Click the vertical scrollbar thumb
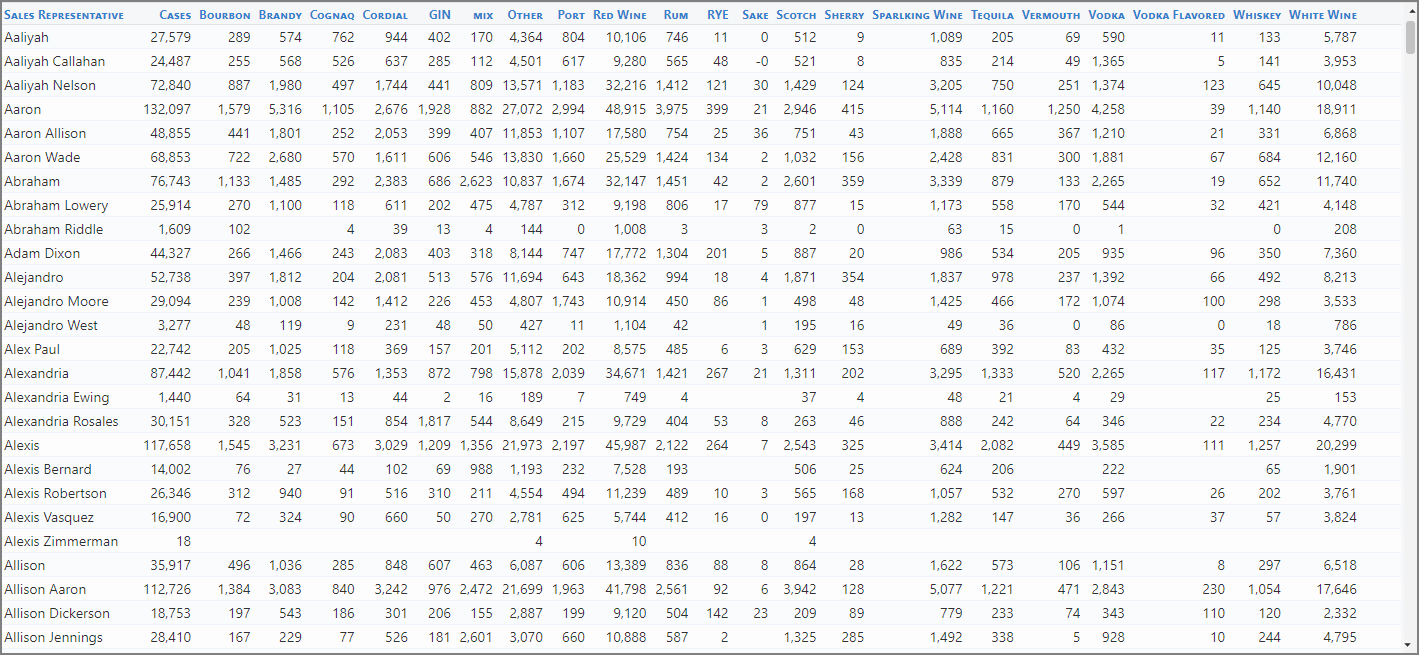 click(1410, 38)
